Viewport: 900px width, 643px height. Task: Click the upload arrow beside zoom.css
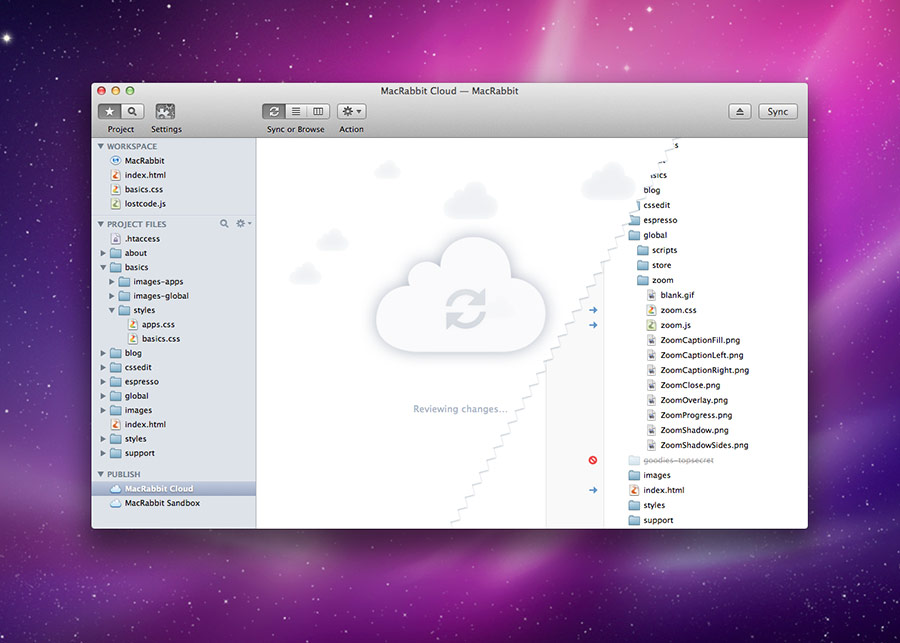tap(593, 310)
